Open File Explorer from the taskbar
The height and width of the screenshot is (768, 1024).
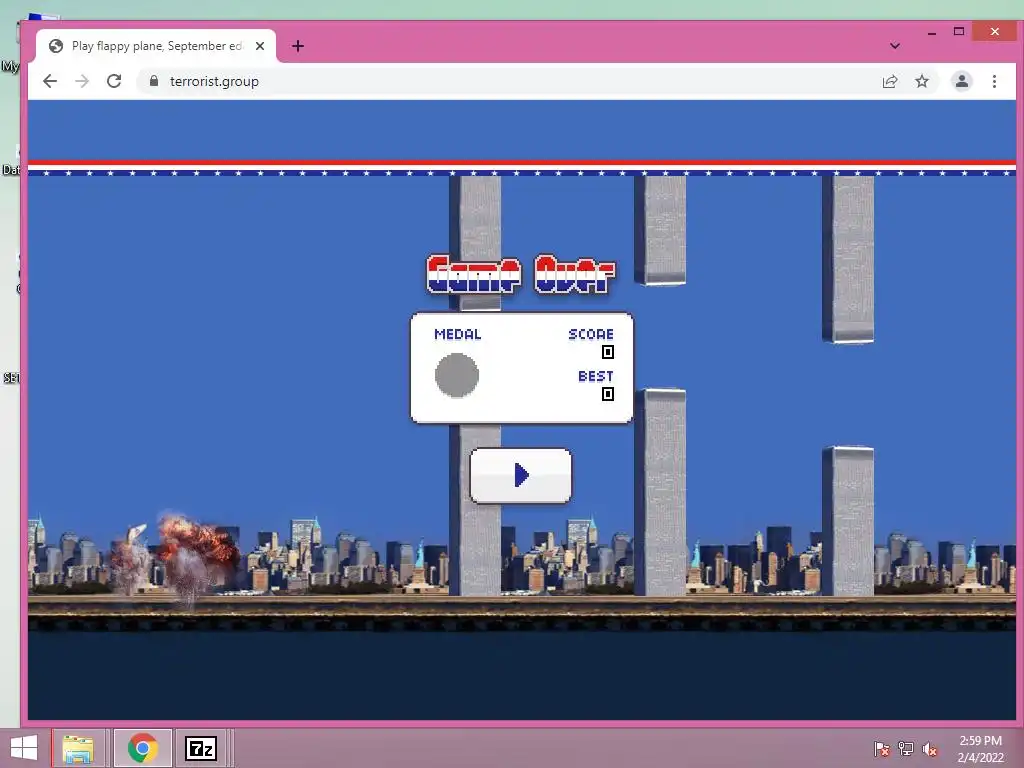pyautogui.click(x=78, y=748)
